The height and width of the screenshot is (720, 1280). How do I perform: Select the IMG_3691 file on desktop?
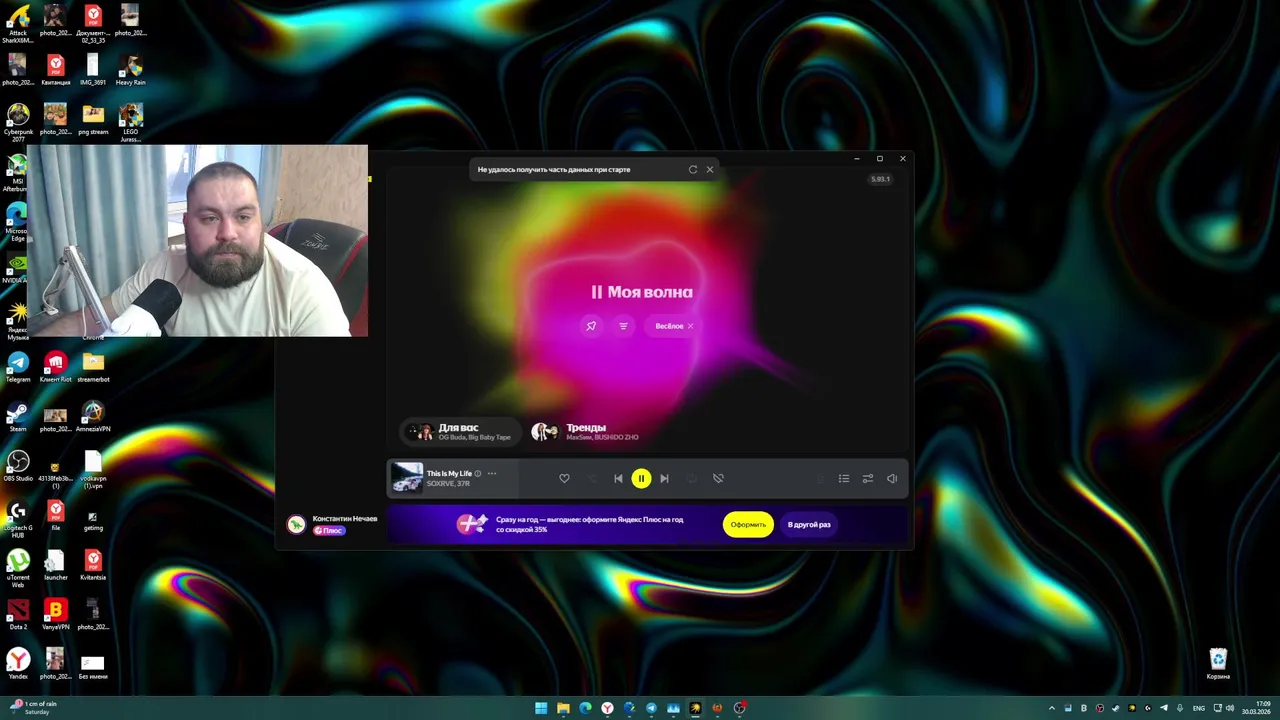click(93, 70)
